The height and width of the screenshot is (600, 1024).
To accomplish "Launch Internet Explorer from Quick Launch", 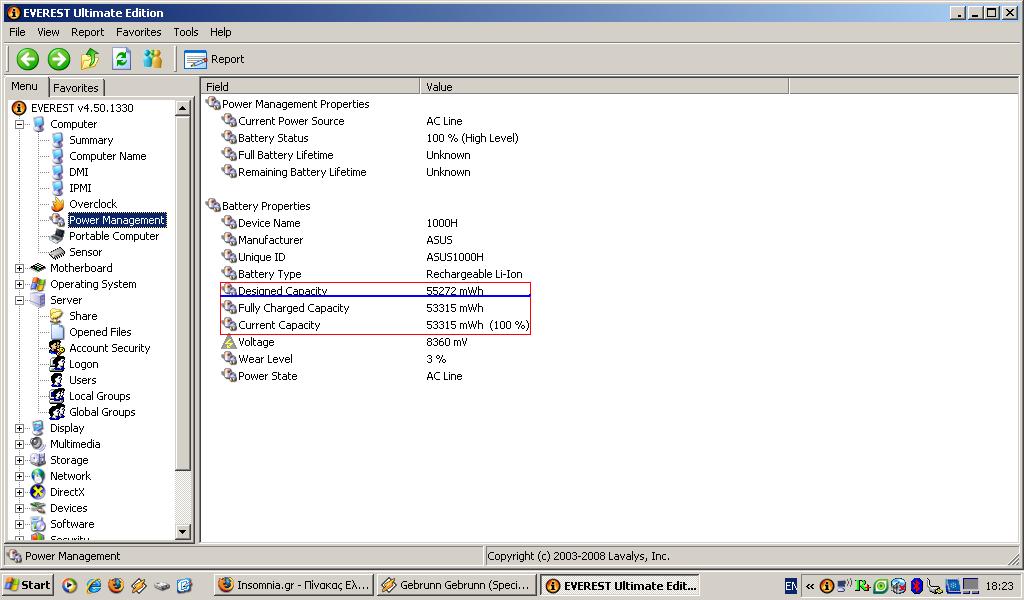I will click(93, 585).
